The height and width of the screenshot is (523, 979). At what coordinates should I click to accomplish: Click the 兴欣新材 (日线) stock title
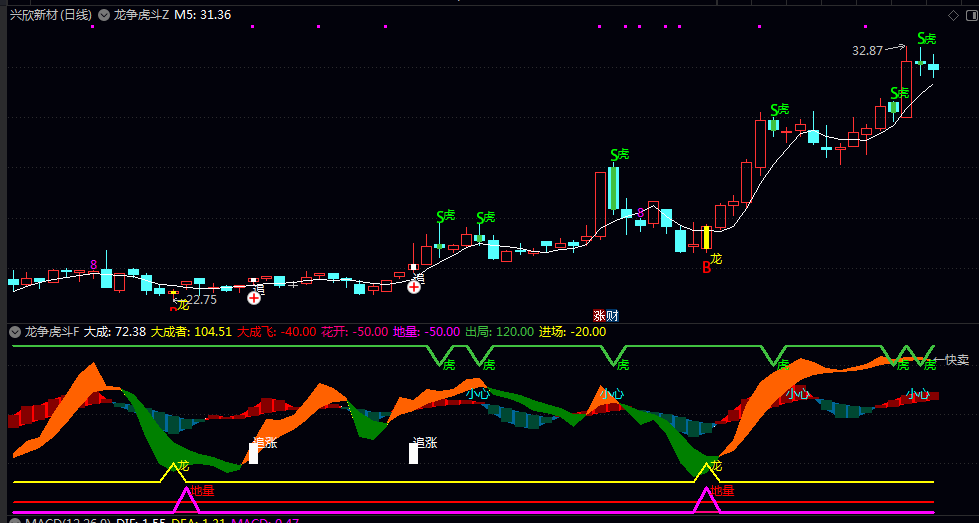(50, 15)
